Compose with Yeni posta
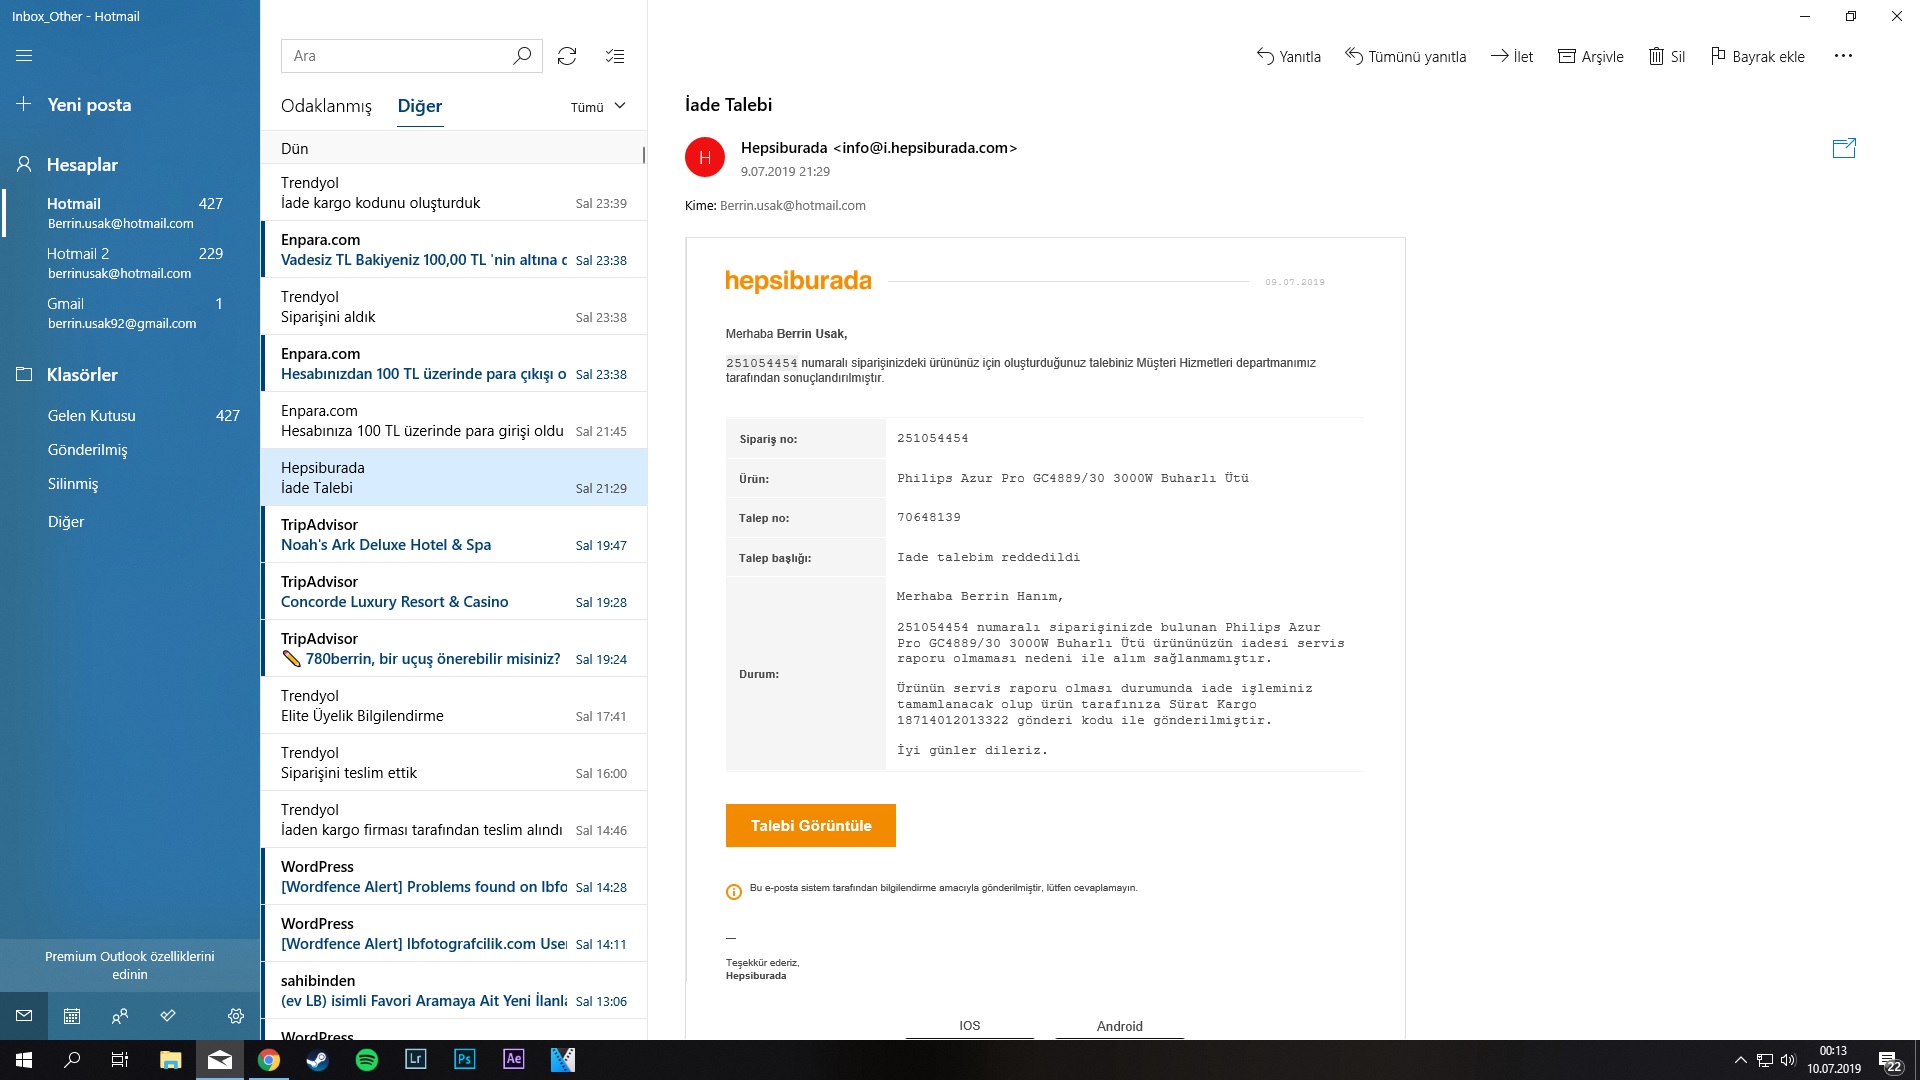This screenshot has width=1920, height=1080. (x=88, y=105)
